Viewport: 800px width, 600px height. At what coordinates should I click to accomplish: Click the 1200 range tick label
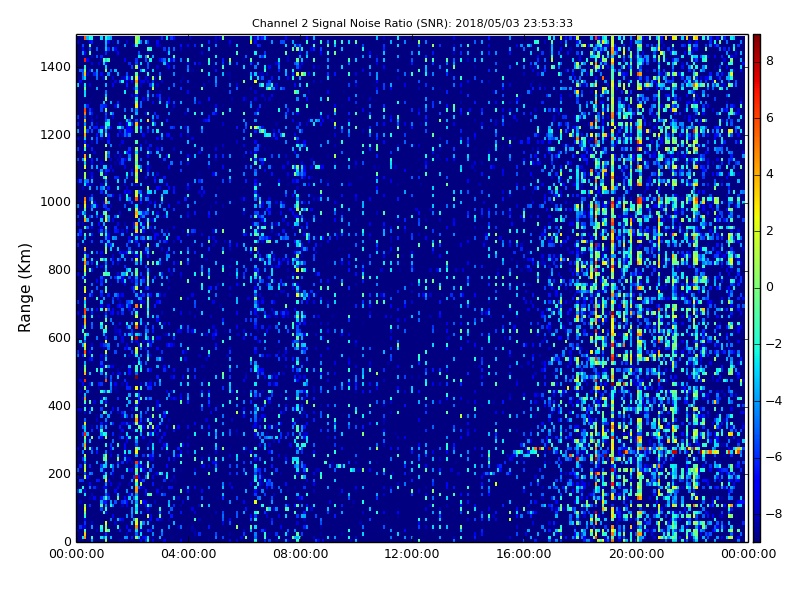click(56, 135)
